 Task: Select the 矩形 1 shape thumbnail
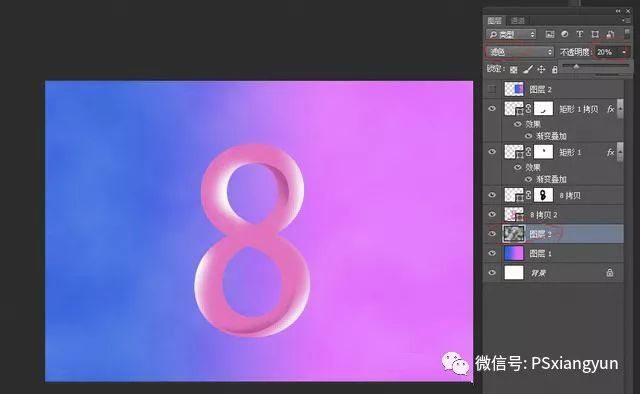pyautogui.click(x=514, y=152)
